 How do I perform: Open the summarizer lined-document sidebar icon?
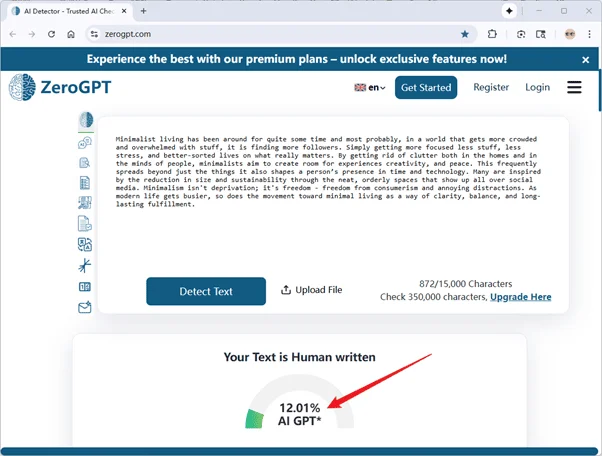tap(84, 183)
